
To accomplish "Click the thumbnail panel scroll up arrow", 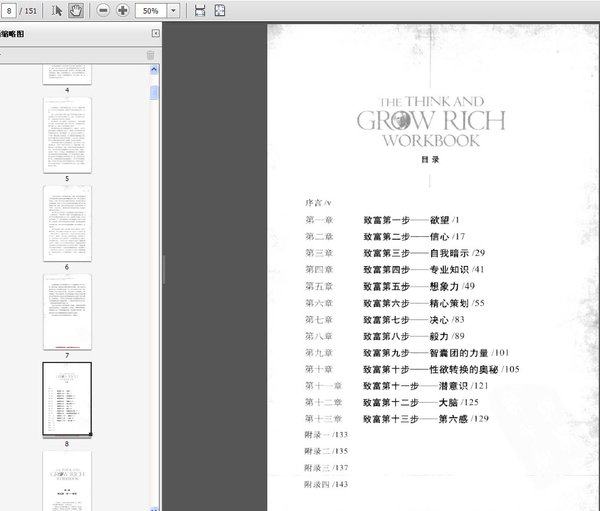I will coord(154,69).
